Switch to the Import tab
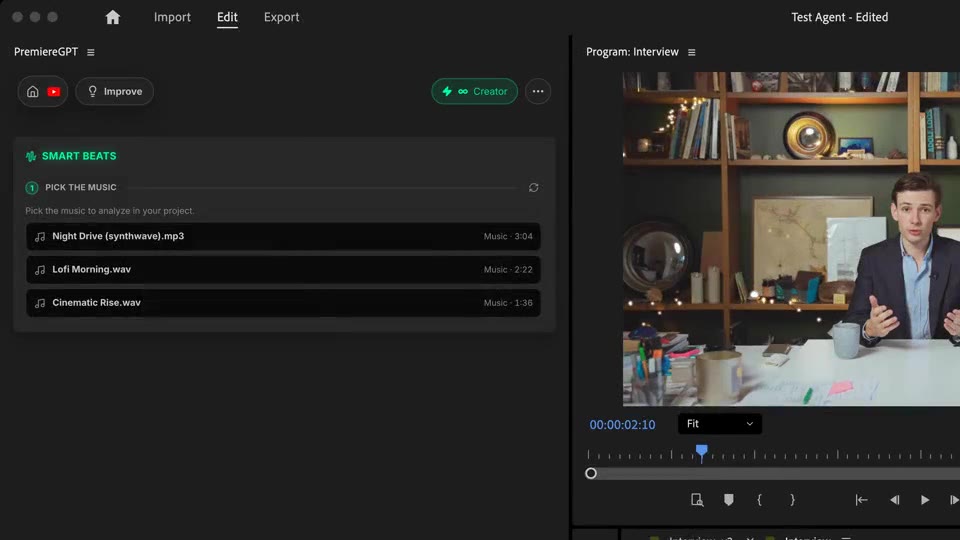Viewport: 960px width, 540px height. 172,17
